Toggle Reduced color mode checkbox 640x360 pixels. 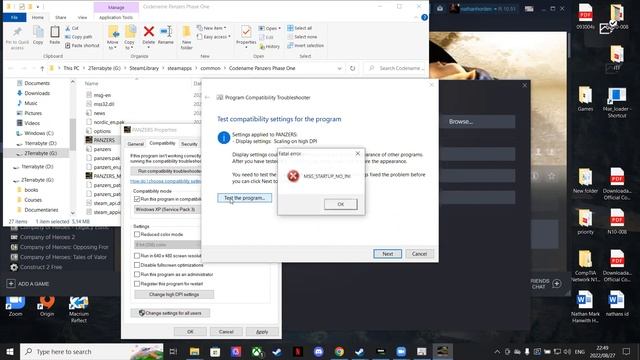(137, 234)
